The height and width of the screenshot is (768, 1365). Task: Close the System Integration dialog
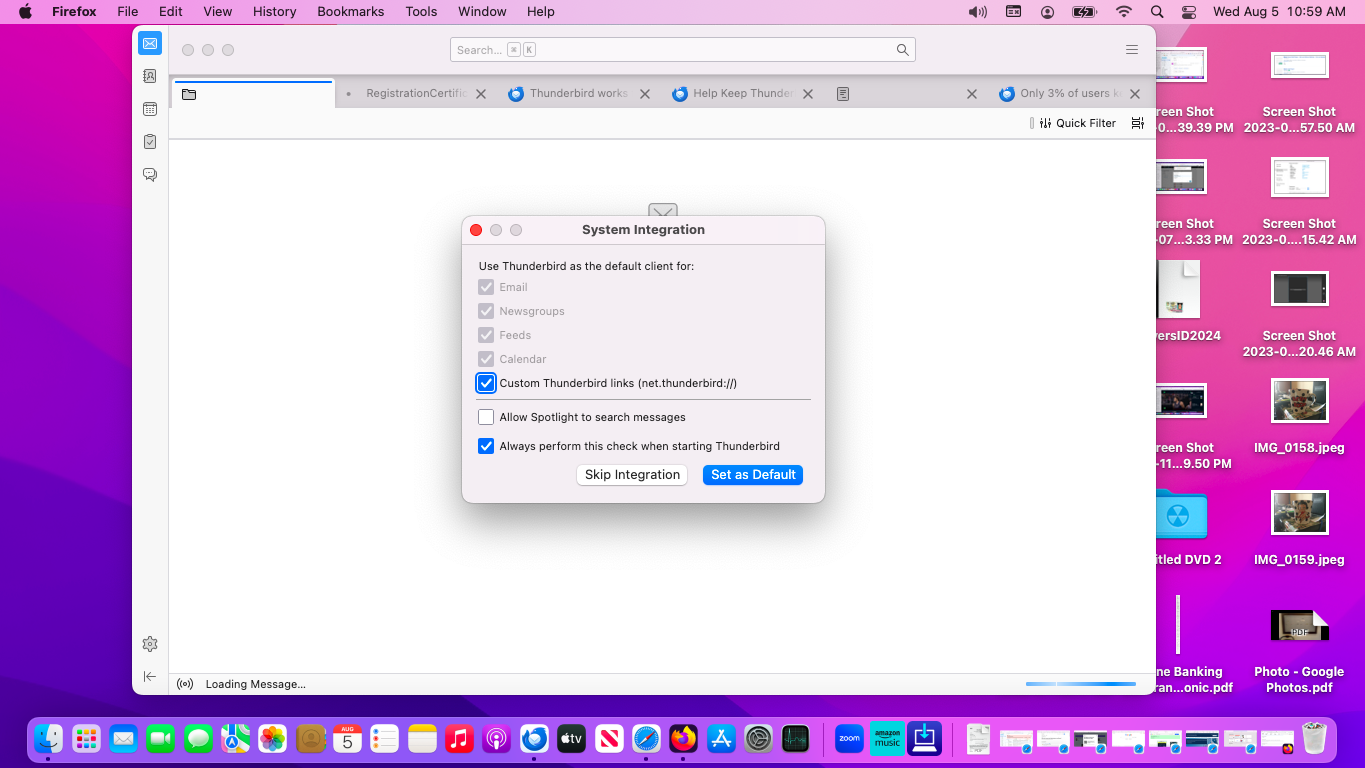click(x=476, y=230)
